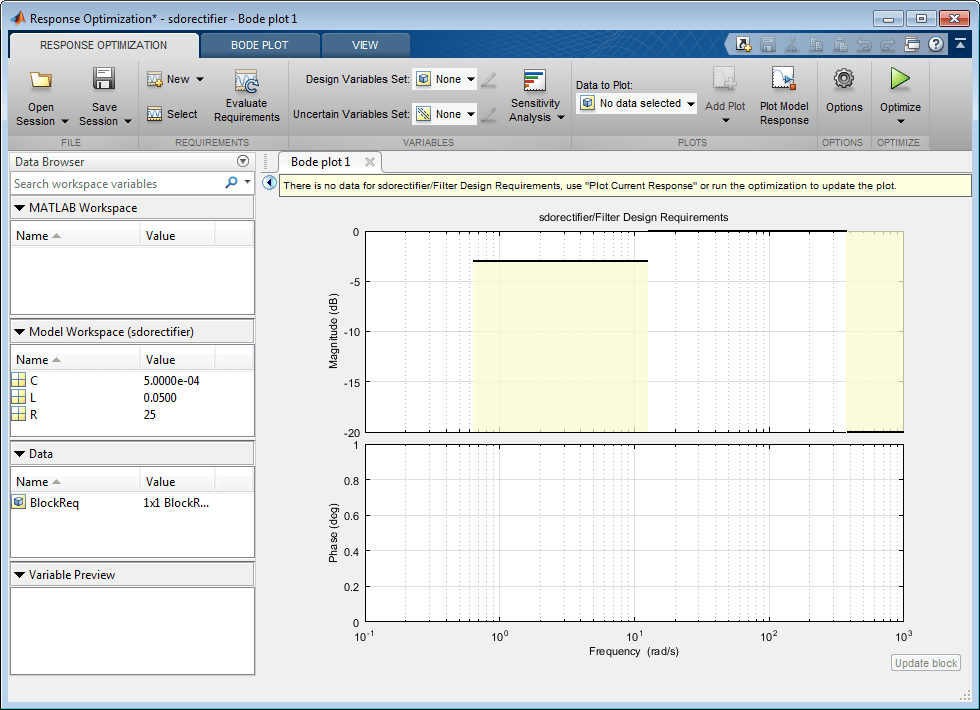Open the Options gear settings

pos(844,79)
